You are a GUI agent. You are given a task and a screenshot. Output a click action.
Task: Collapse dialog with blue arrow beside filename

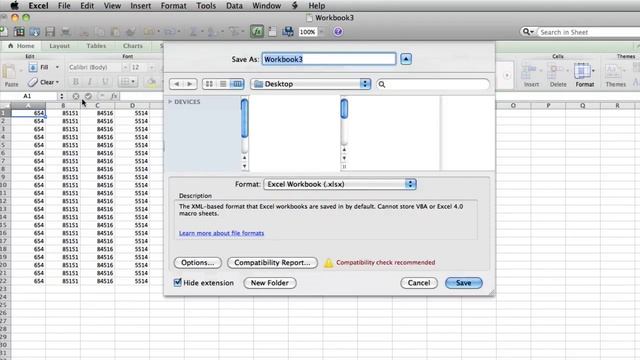point(406,59)
